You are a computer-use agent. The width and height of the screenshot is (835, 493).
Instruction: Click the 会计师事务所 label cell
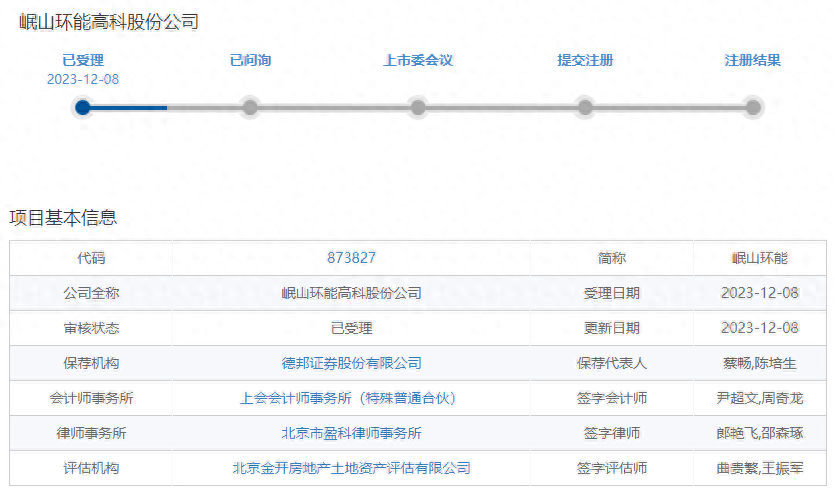coord(91,398)
